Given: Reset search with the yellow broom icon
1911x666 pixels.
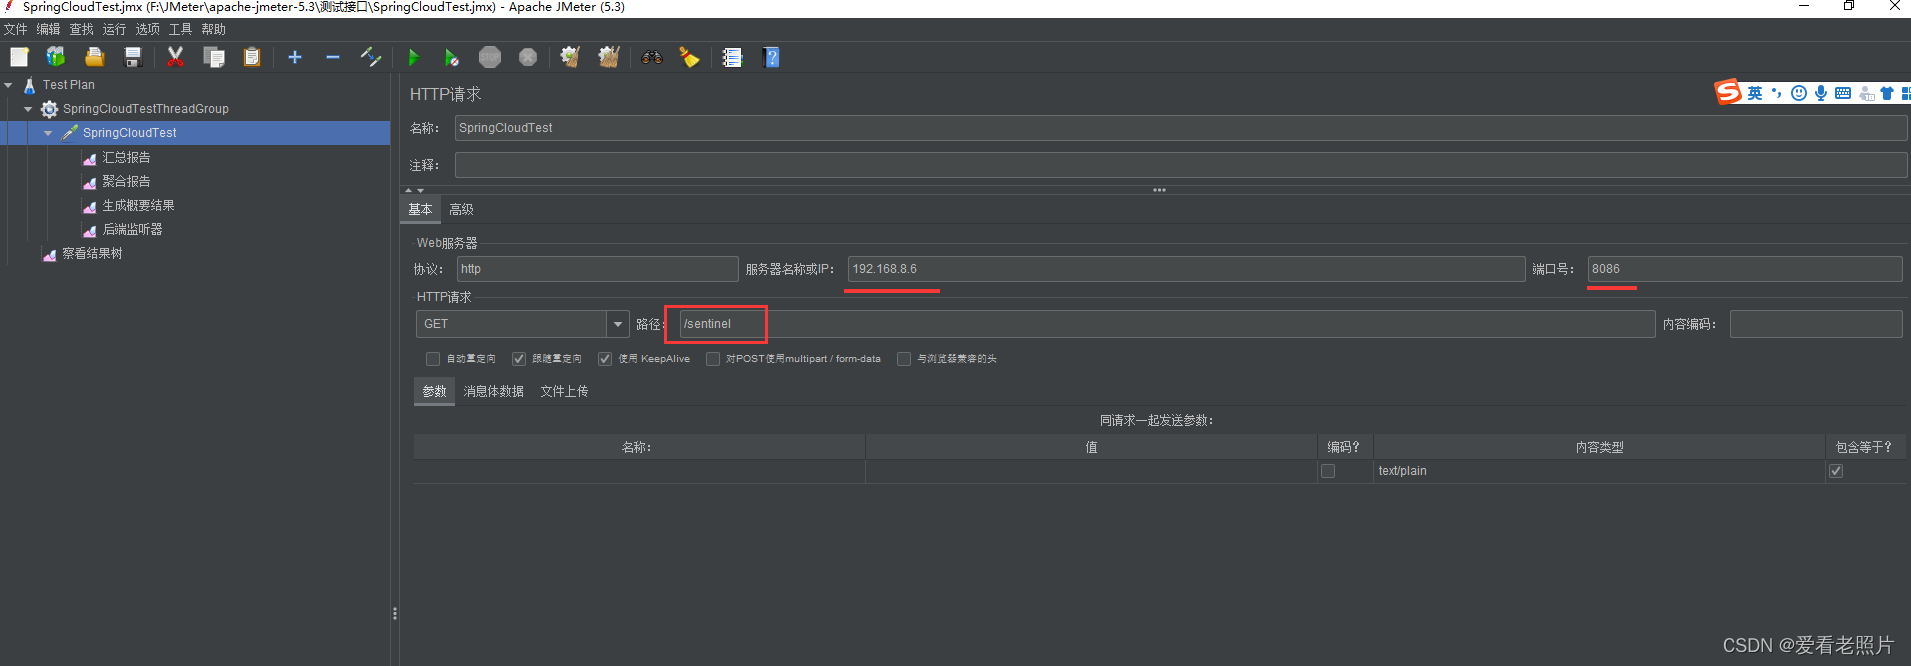Looking at the screenshot, I should (689, 57).
